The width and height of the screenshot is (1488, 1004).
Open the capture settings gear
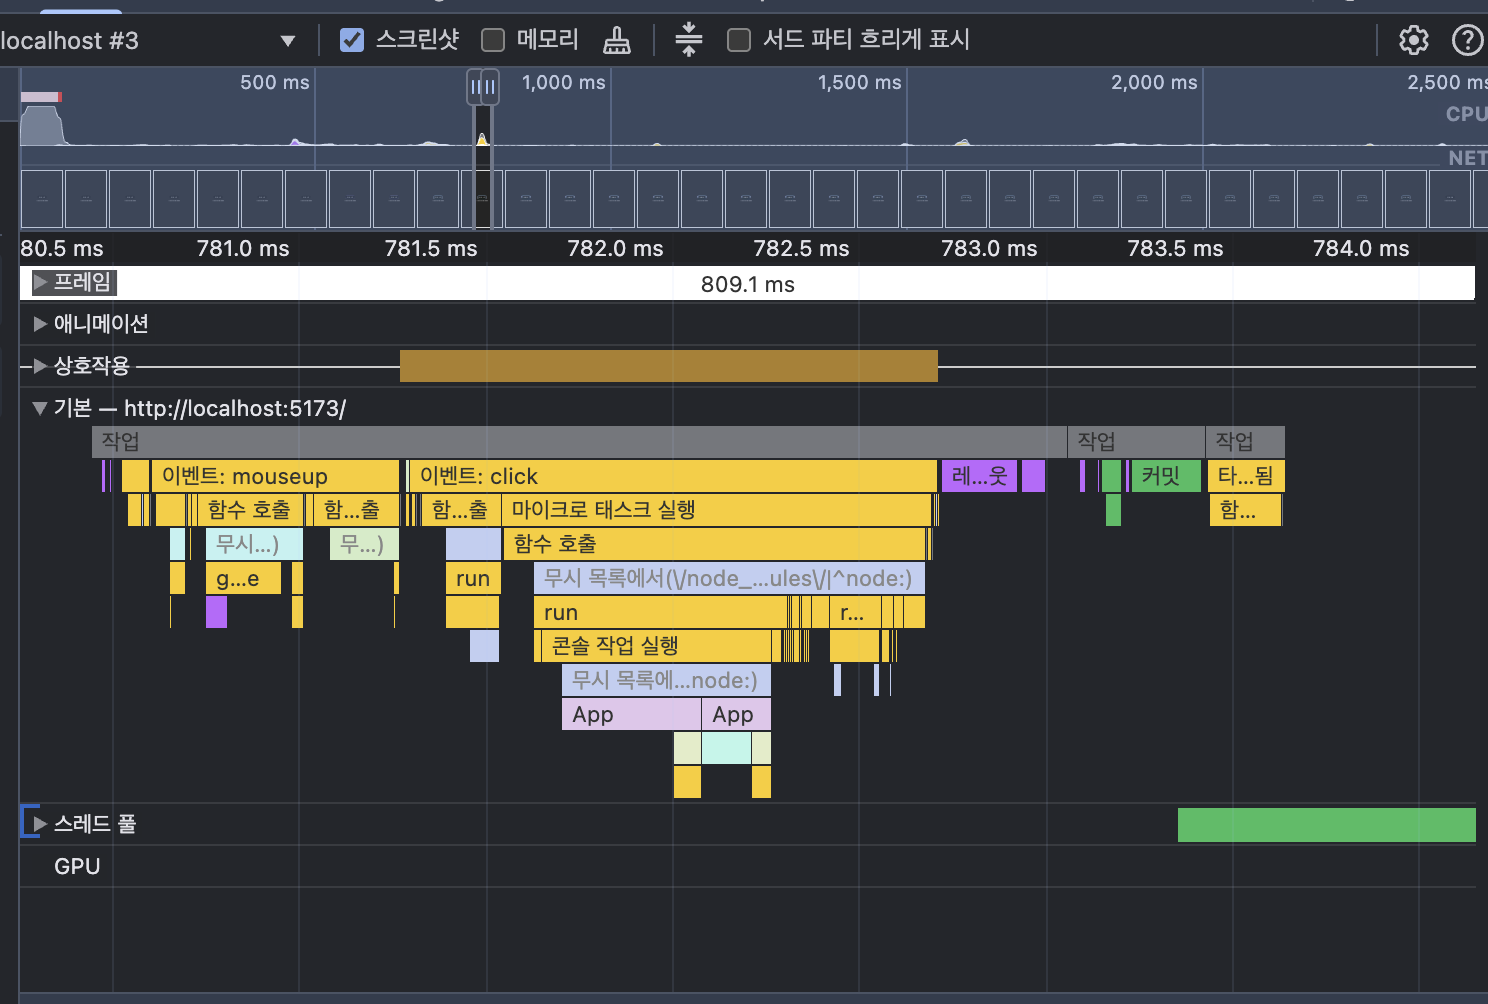(x=1413, y=40)
